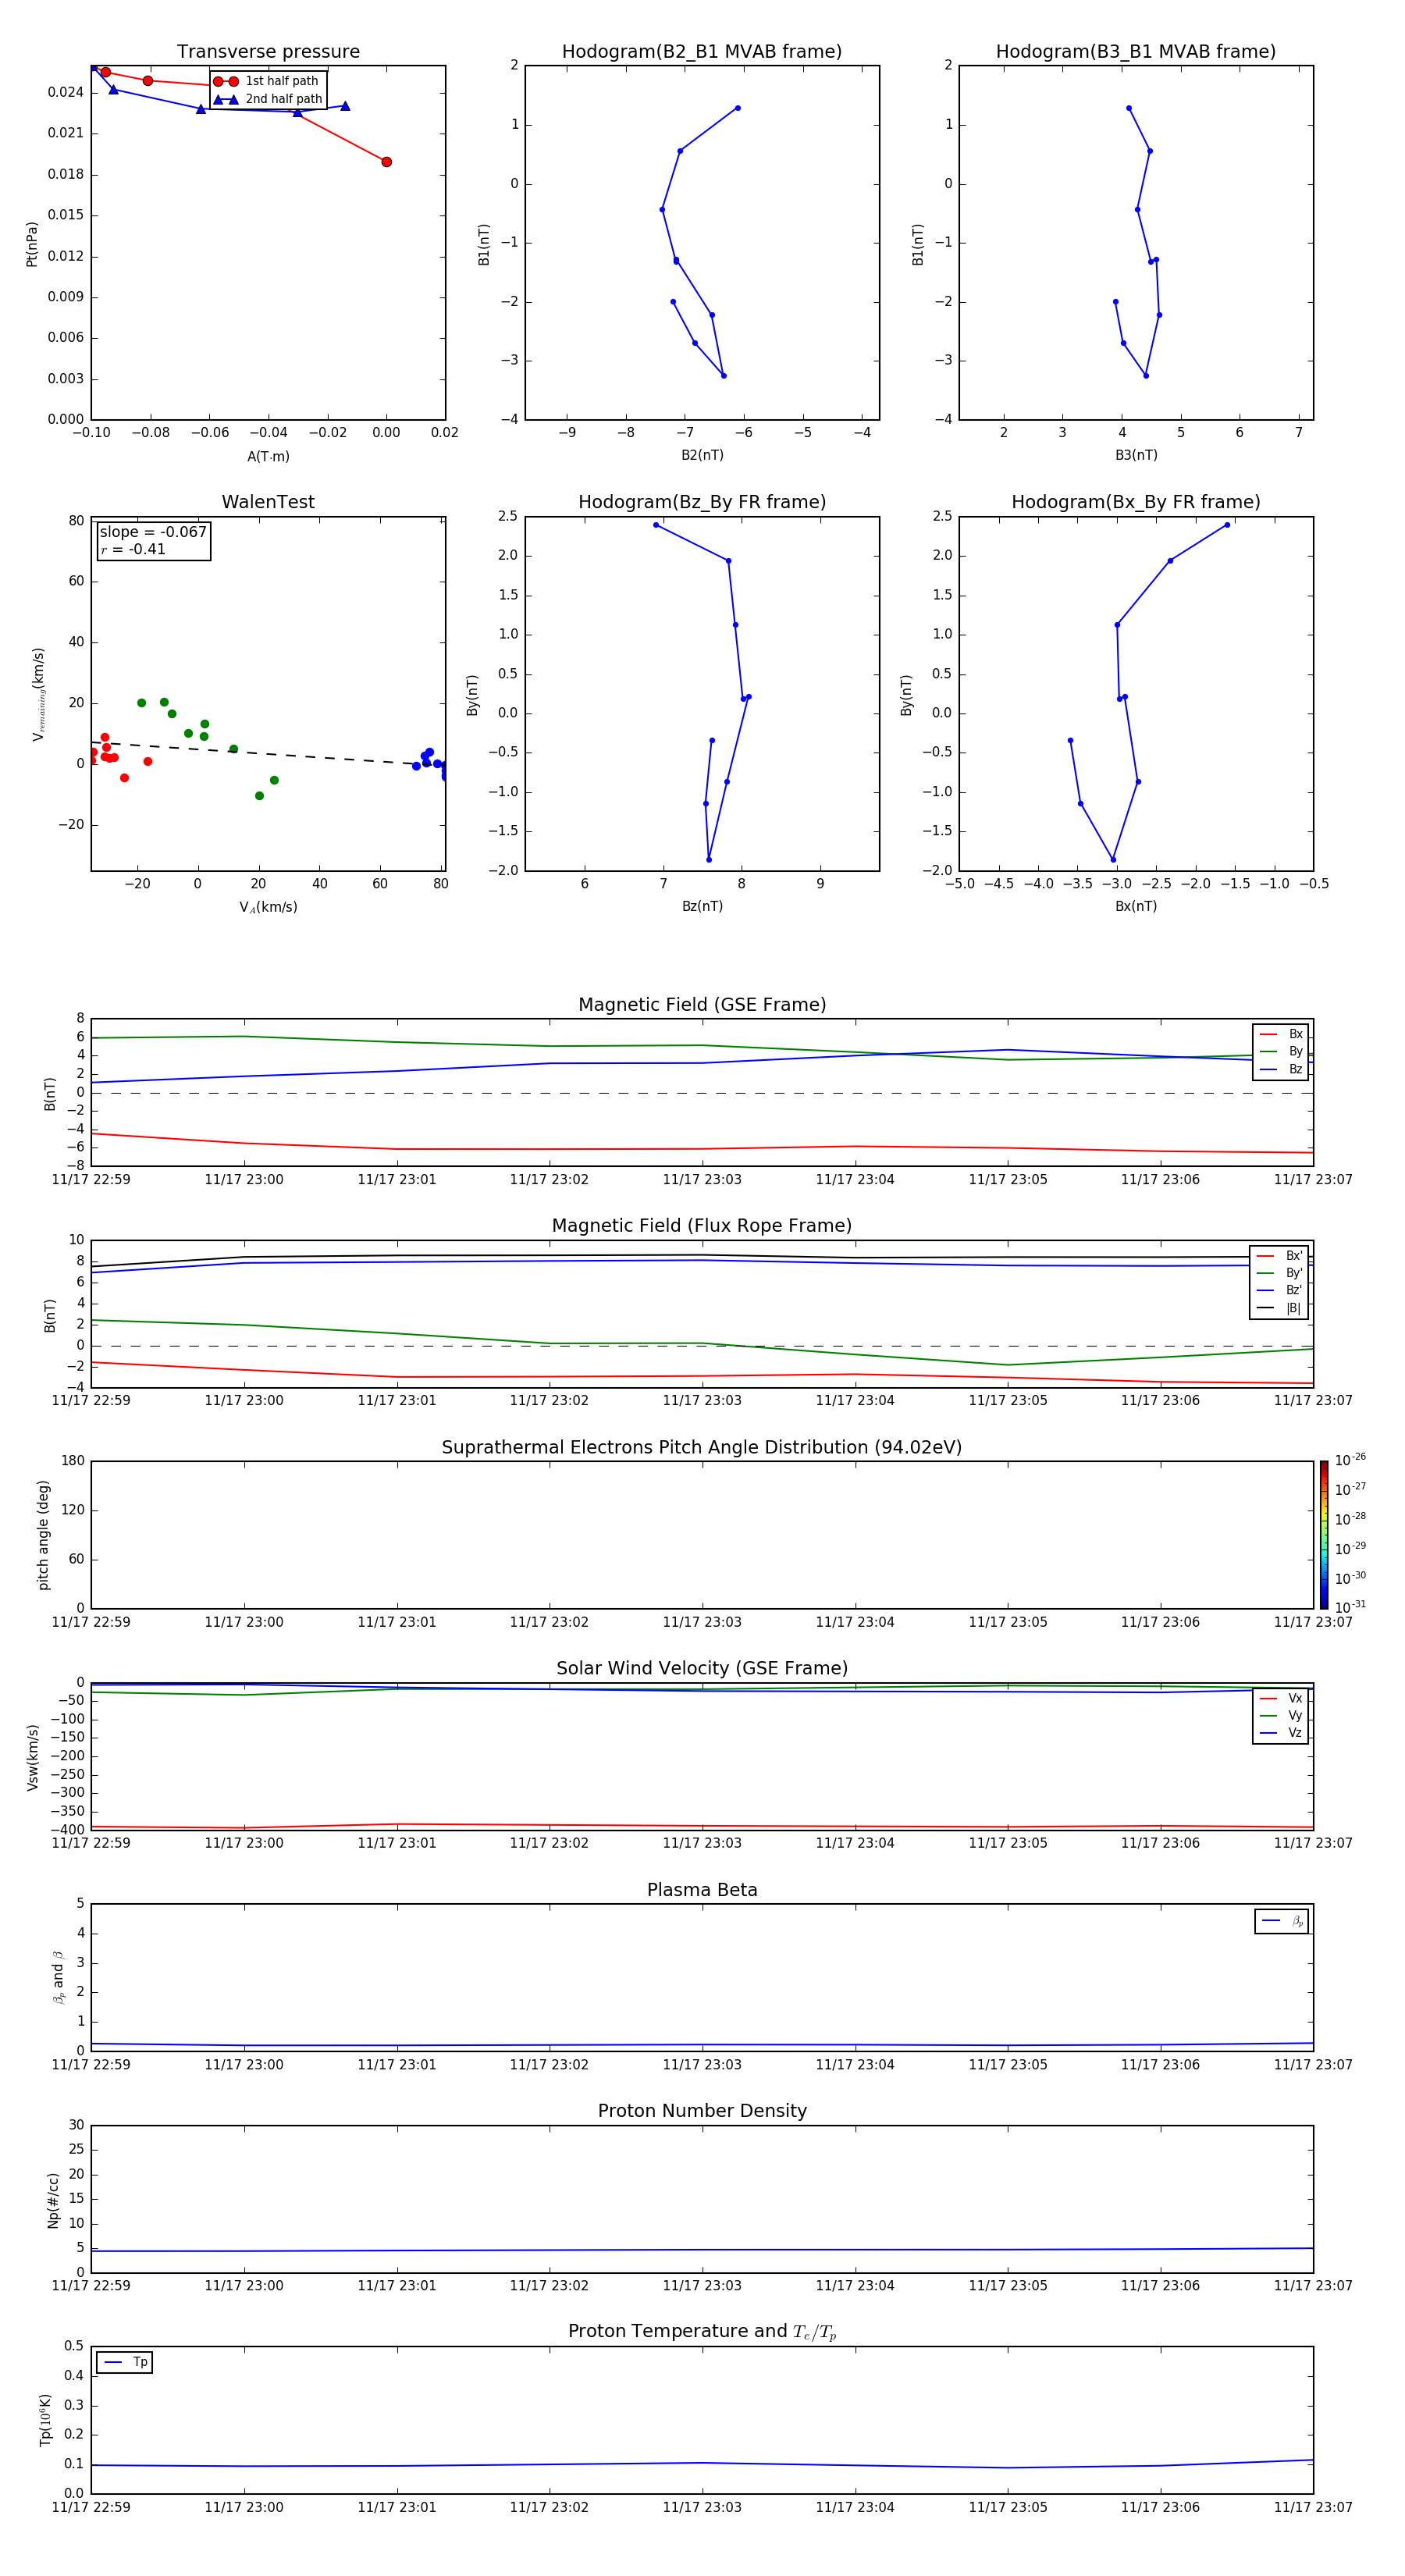Select the "slope = -0.067" annotation
The width and height of the screenshot is (1405, 2576).
coord(153,532)
